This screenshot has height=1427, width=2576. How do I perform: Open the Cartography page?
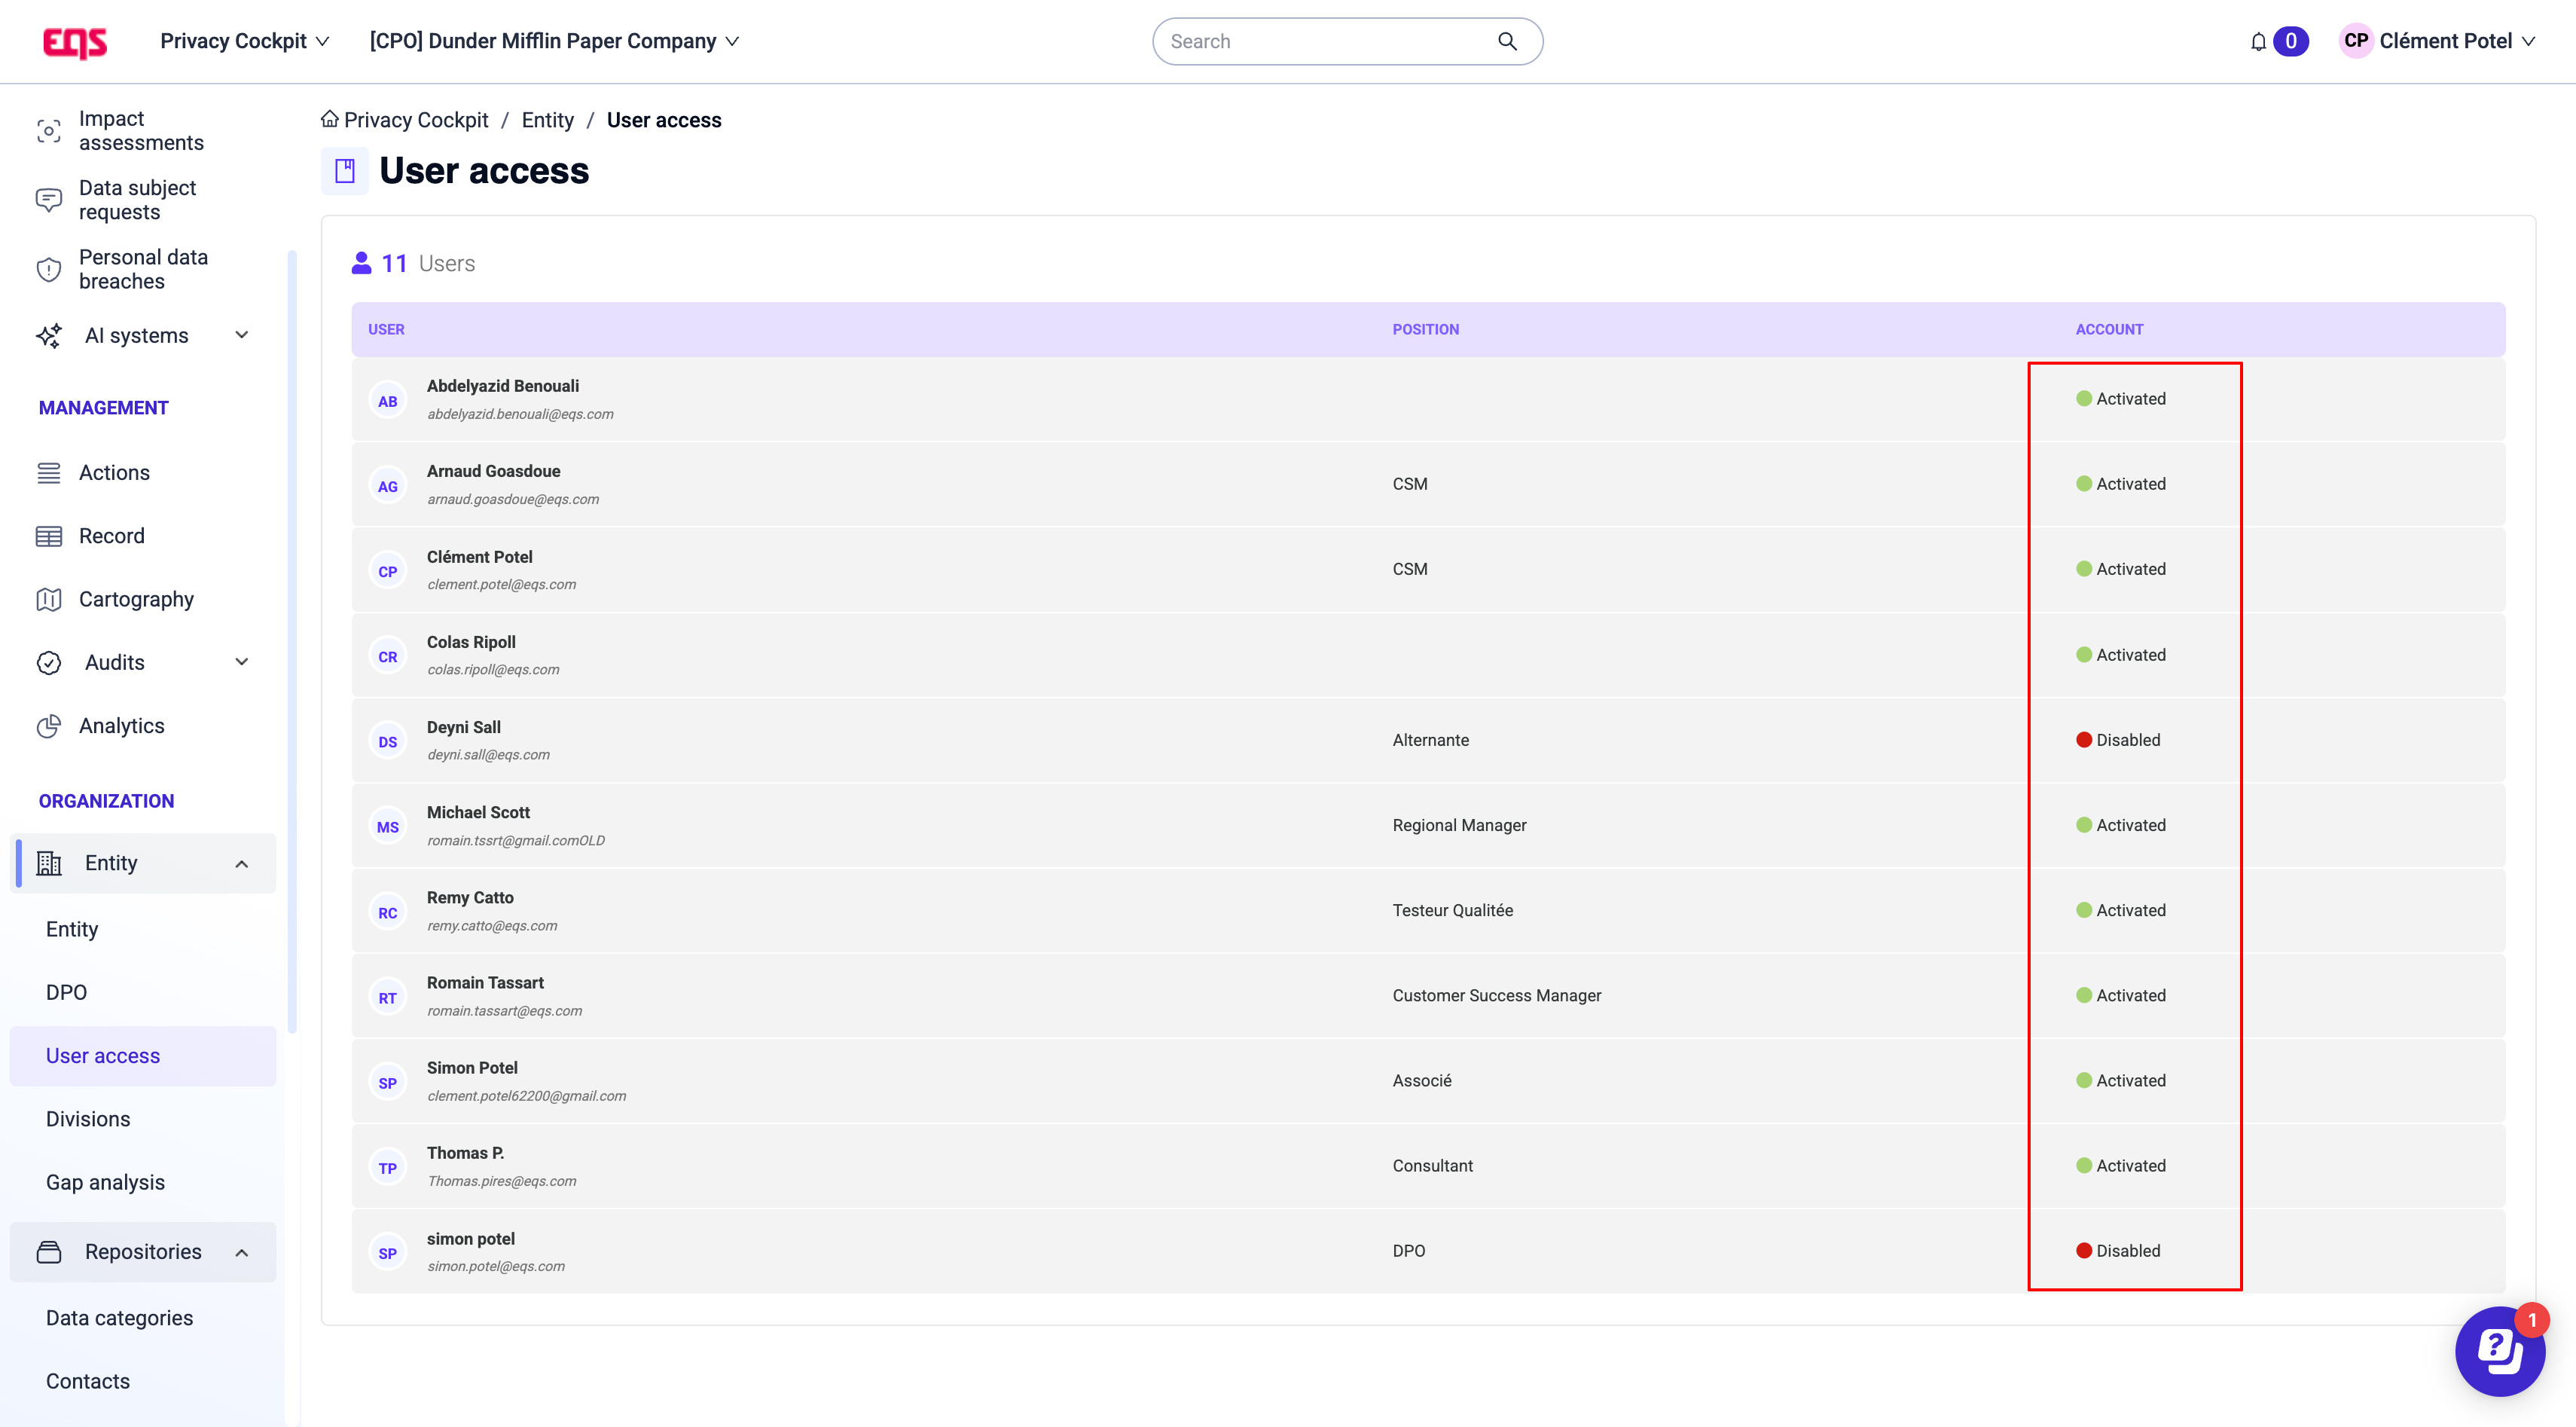click(136, 599)
